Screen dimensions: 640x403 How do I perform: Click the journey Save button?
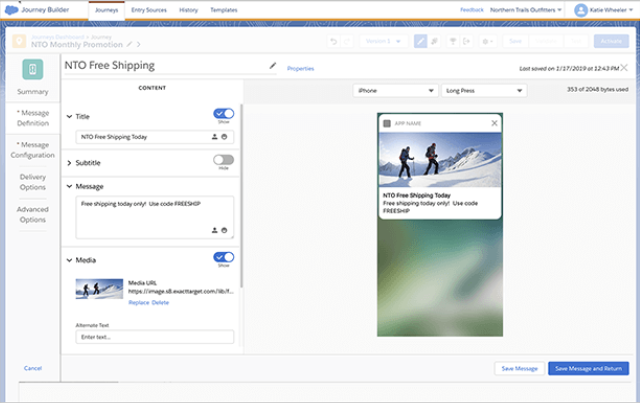(x=516, y=41)
